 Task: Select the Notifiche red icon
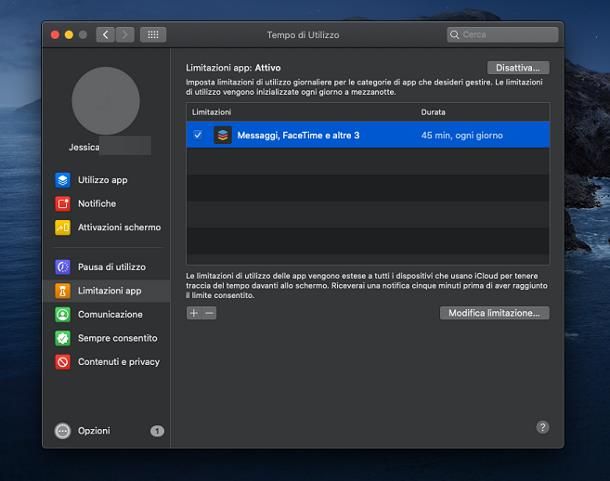point(63,204)
